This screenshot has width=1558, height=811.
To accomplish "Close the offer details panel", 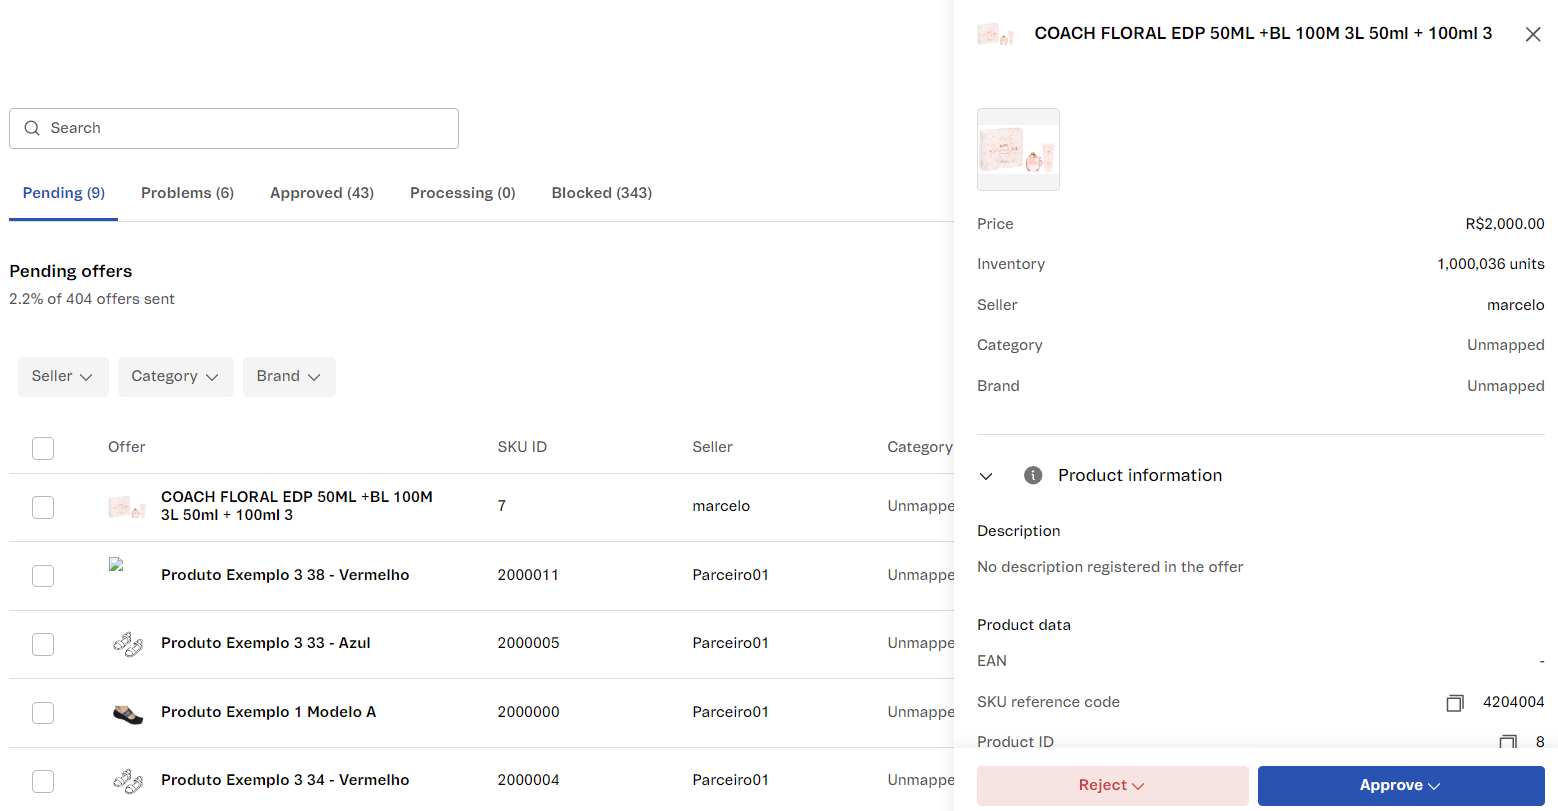I will pos(1532,34).
